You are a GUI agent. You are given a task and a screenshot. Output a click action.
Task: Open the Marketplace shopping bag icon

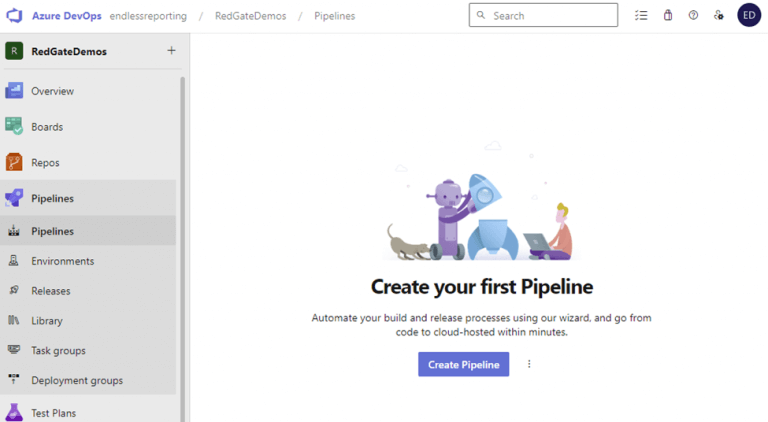668,16
